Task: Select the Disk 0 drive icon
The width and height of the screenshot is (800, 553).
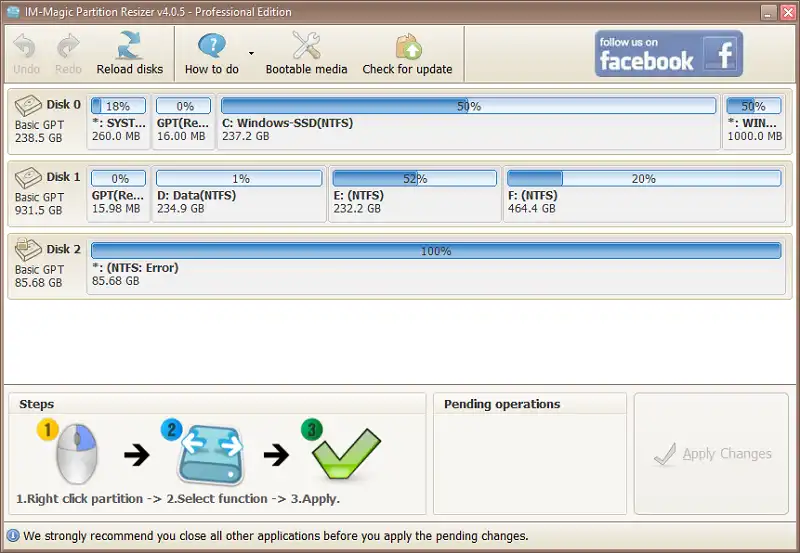Action: click(x=29, y=106)
